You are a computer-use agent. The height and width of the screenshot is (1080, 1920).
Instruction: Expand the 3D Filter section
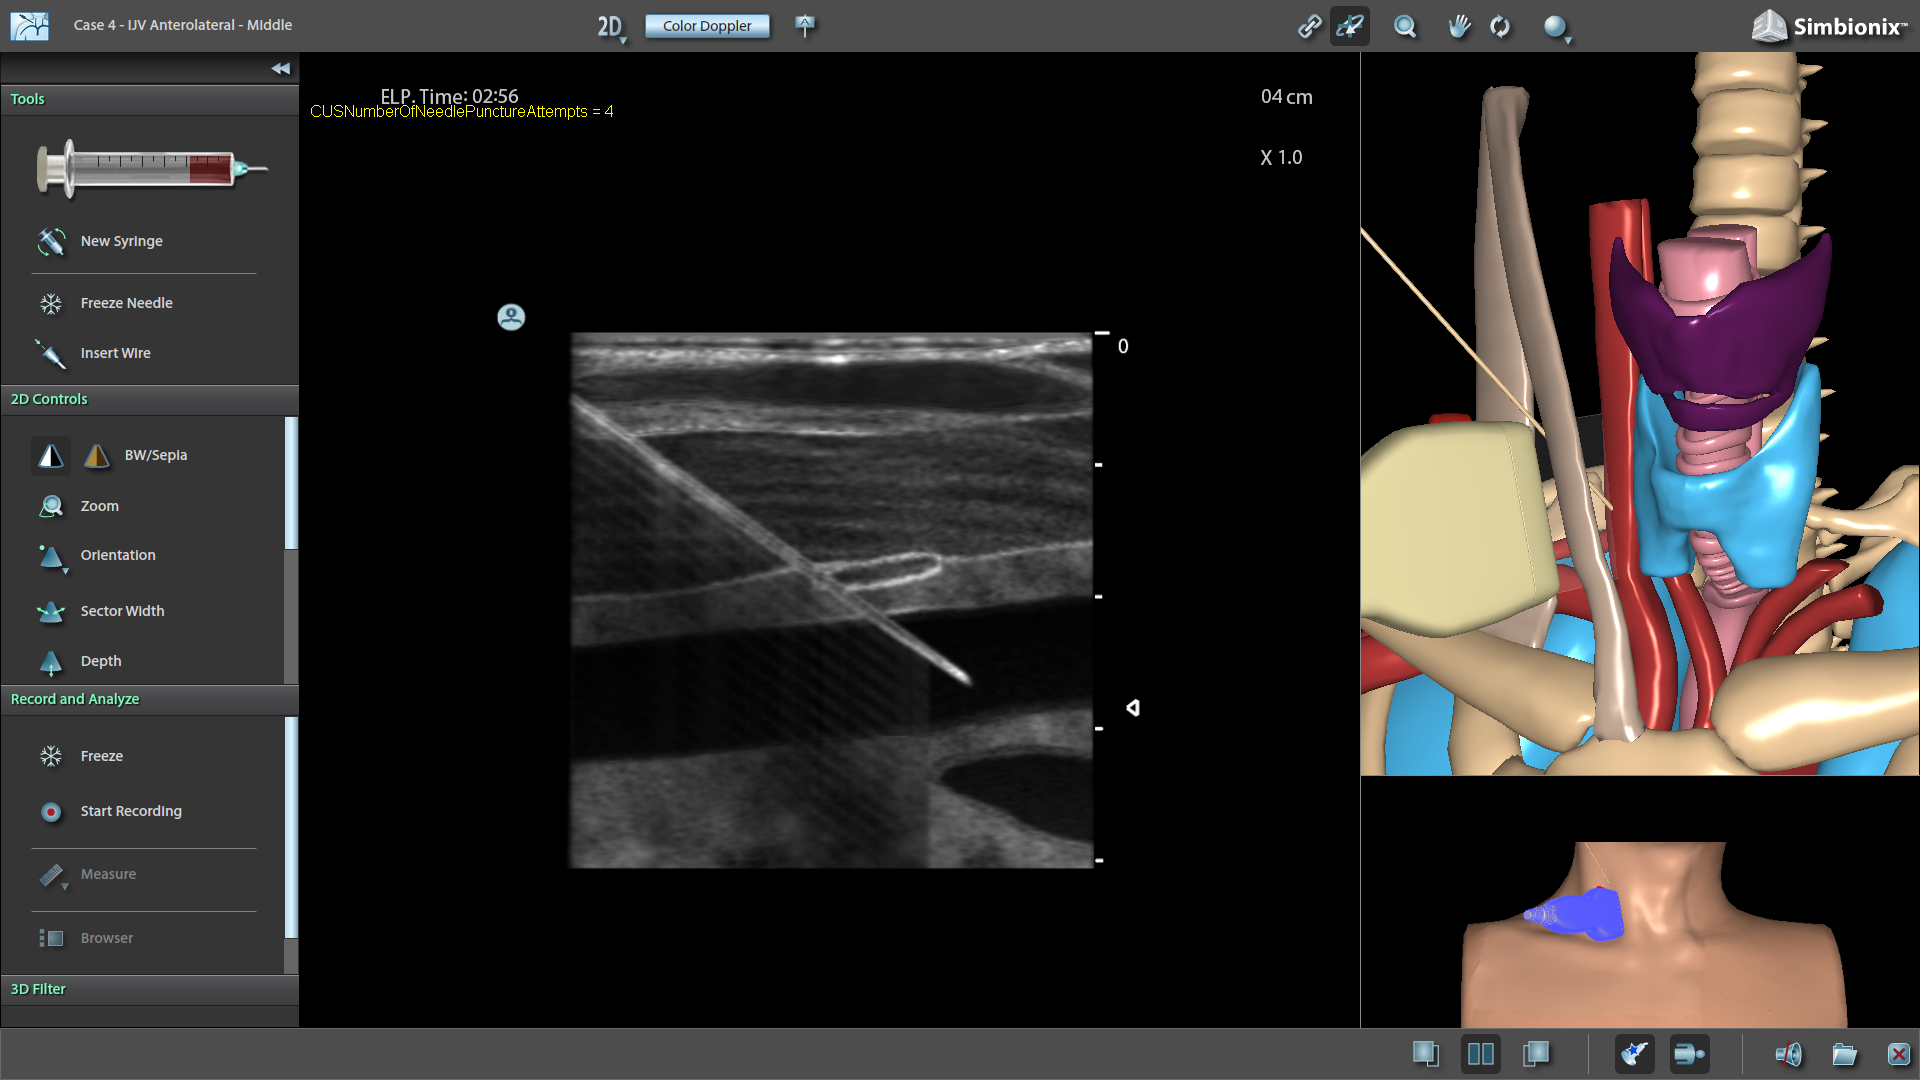tap(150, 989)
